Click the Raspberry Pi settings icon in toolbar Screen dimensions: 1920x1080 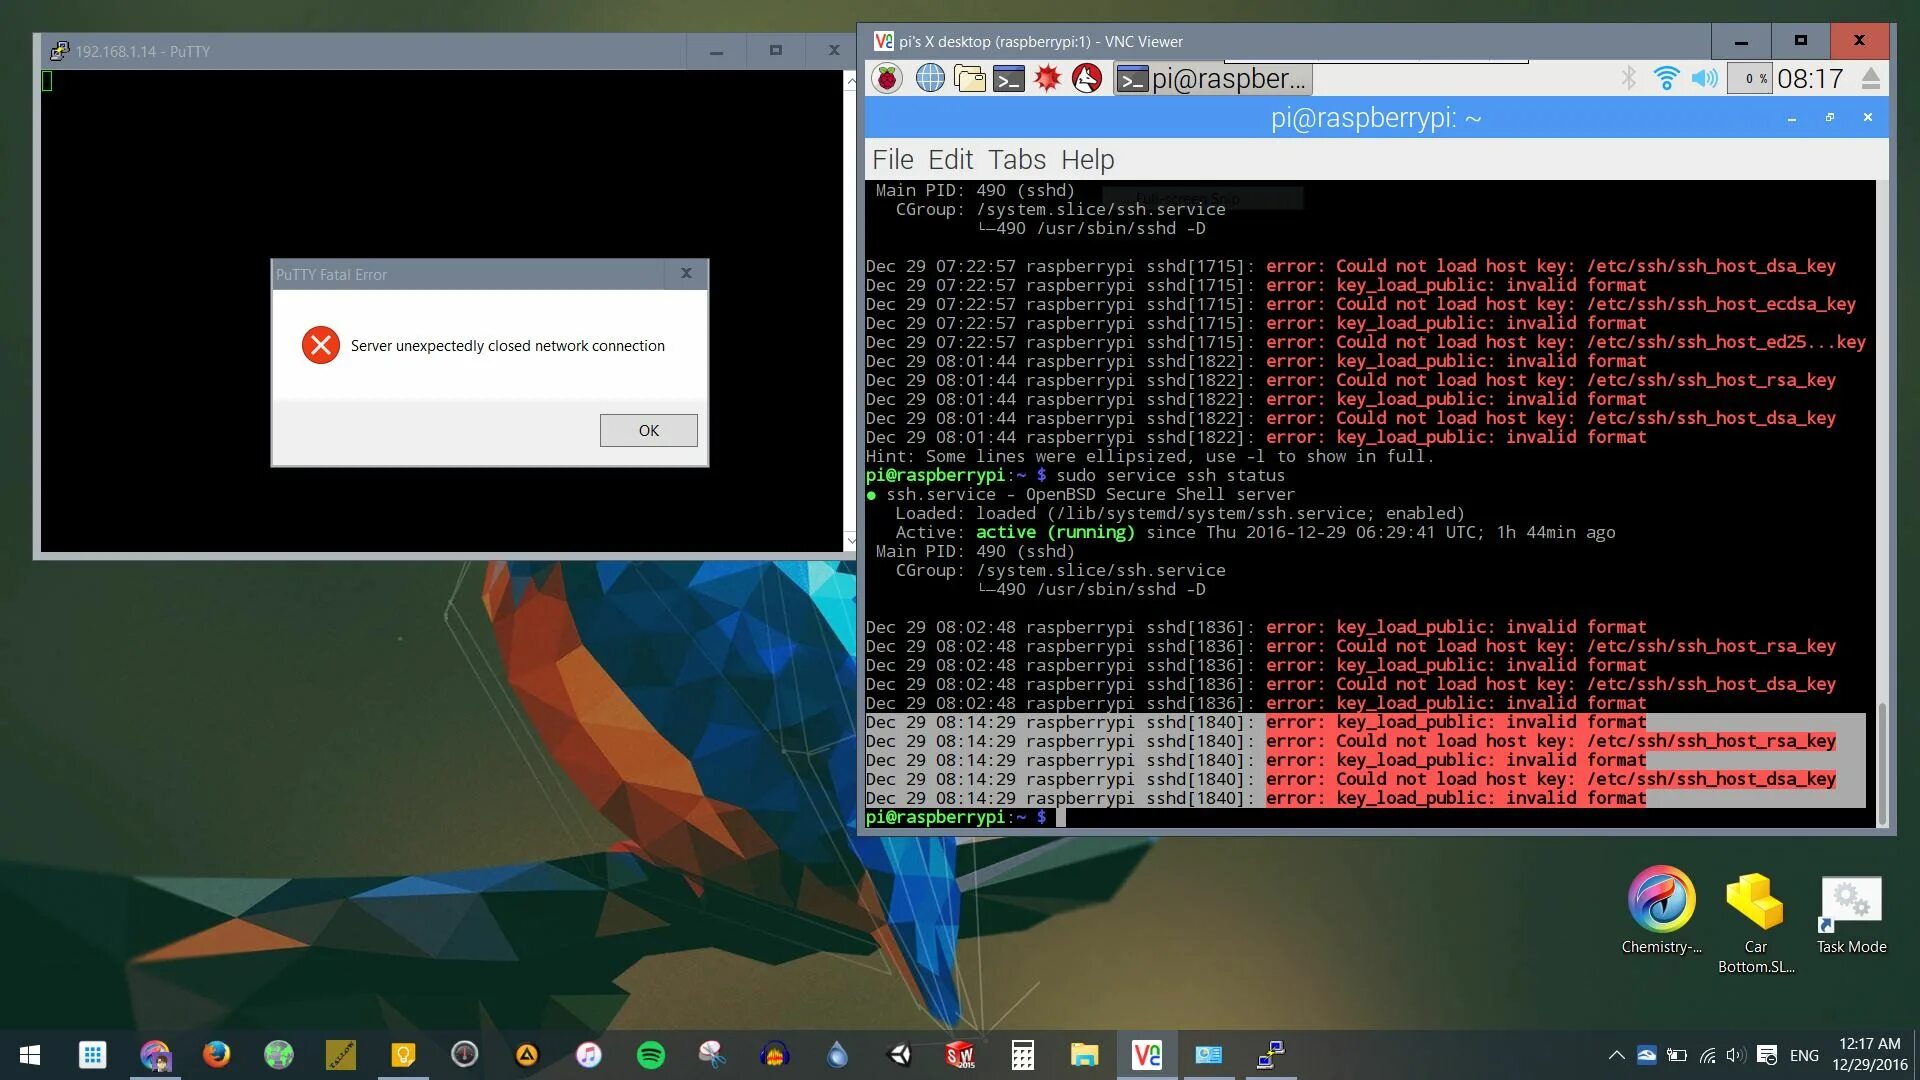coord(889,79)
